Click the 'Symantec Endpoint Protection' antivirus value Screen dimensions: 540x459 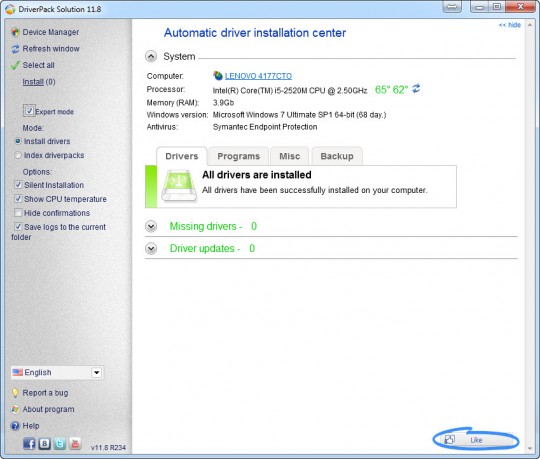(265, 127)
